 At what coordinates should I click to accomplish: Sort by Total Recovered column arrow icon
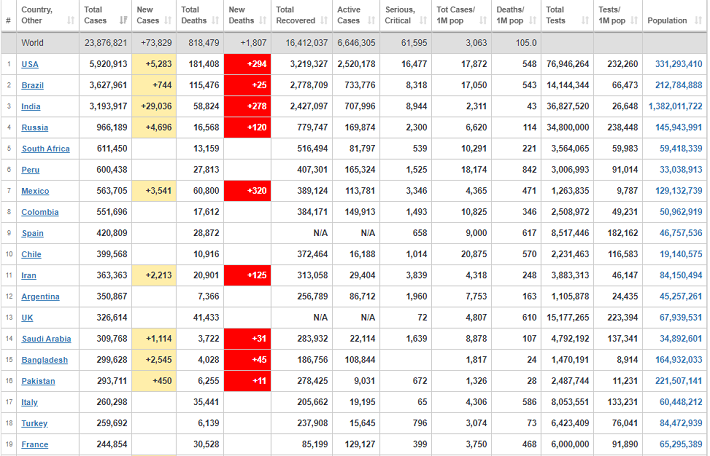coord(324,20)
